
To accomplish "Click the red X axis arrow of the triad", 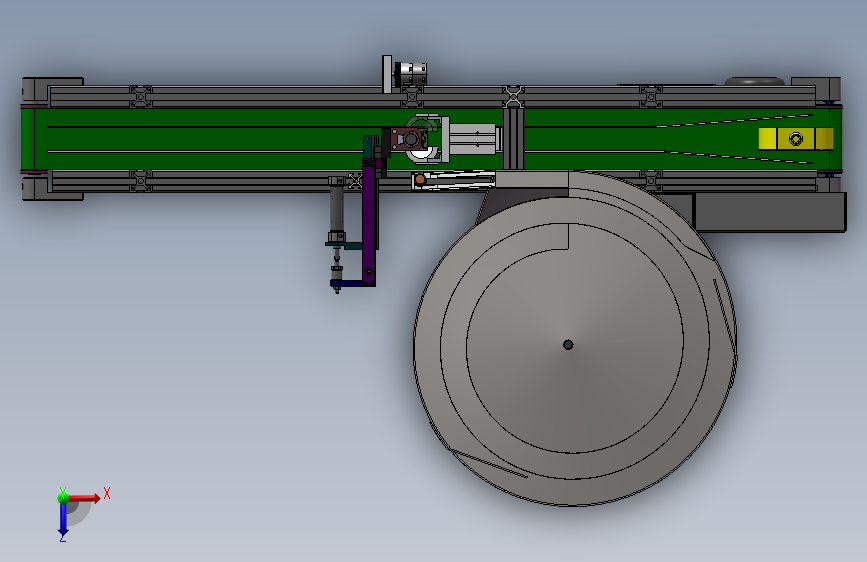I will [x=85, y=498].
